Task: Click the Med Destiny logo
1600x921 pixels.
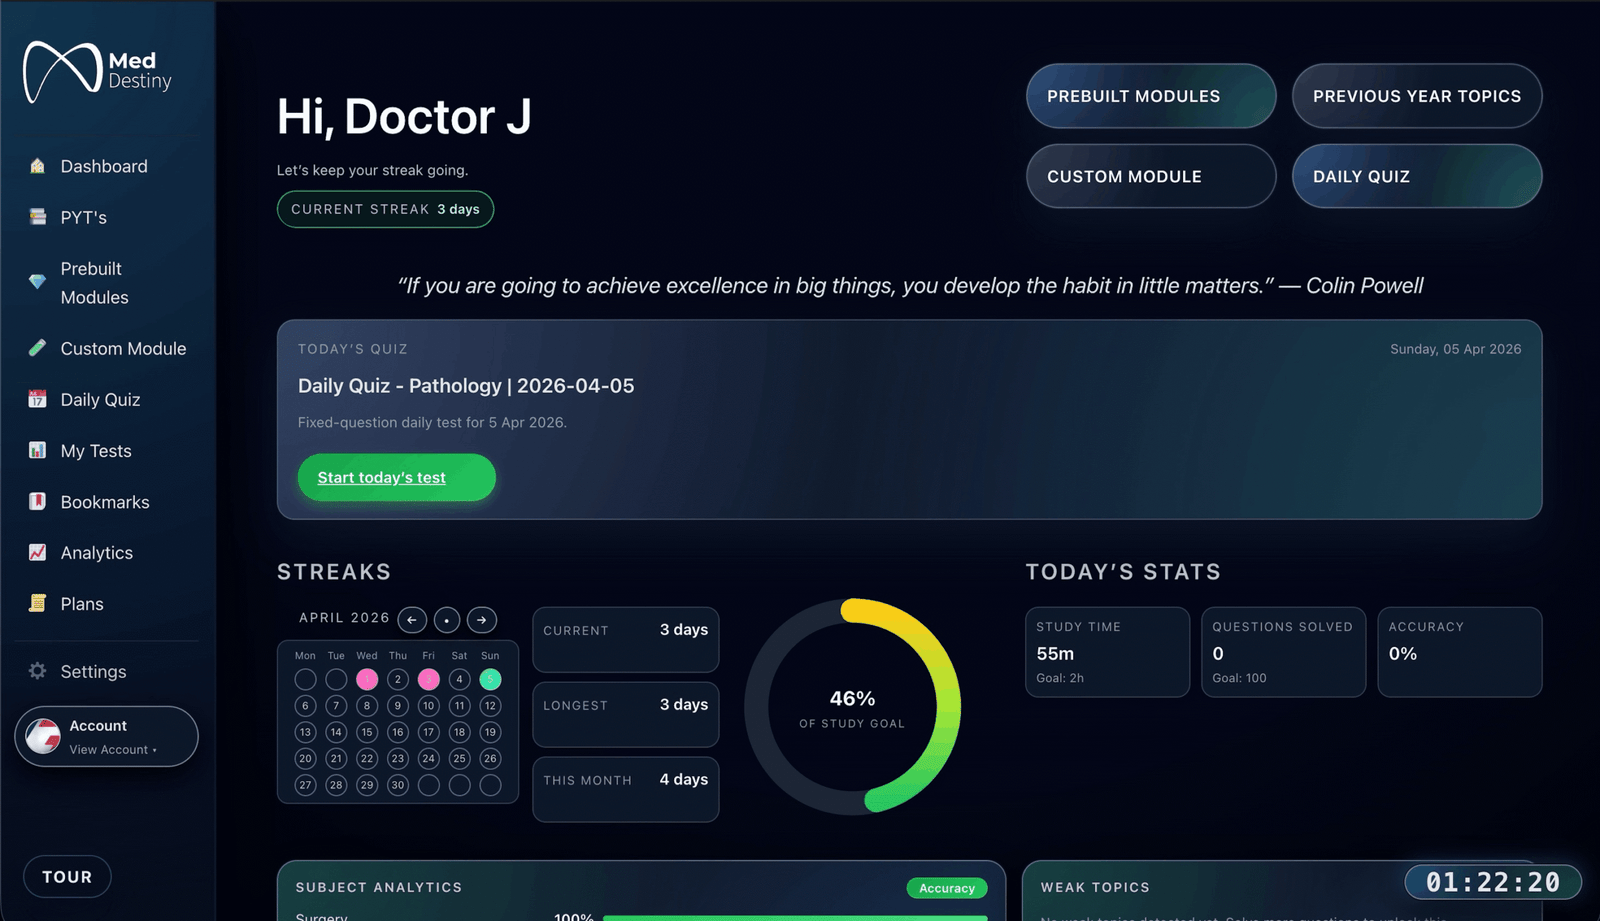Action: 97,72
